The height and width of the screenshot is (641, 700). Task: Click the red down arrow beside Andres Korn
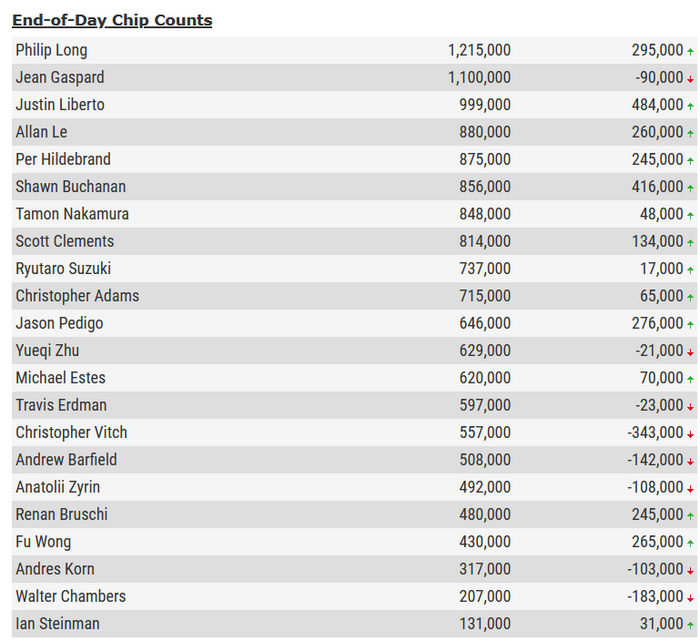point(690,570)
